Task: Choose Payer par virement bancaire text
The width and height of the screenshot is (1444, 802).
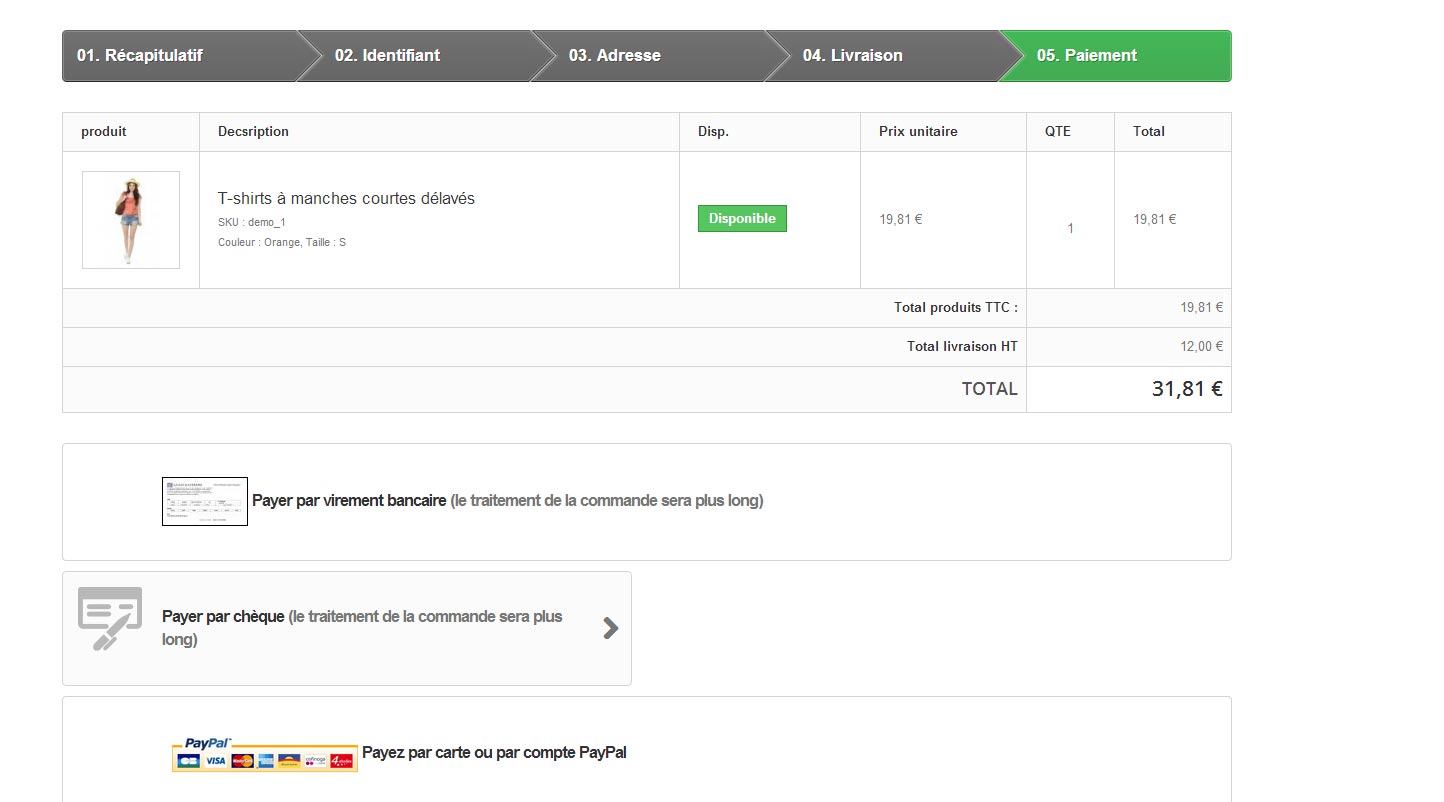Action: coord(349,500)
